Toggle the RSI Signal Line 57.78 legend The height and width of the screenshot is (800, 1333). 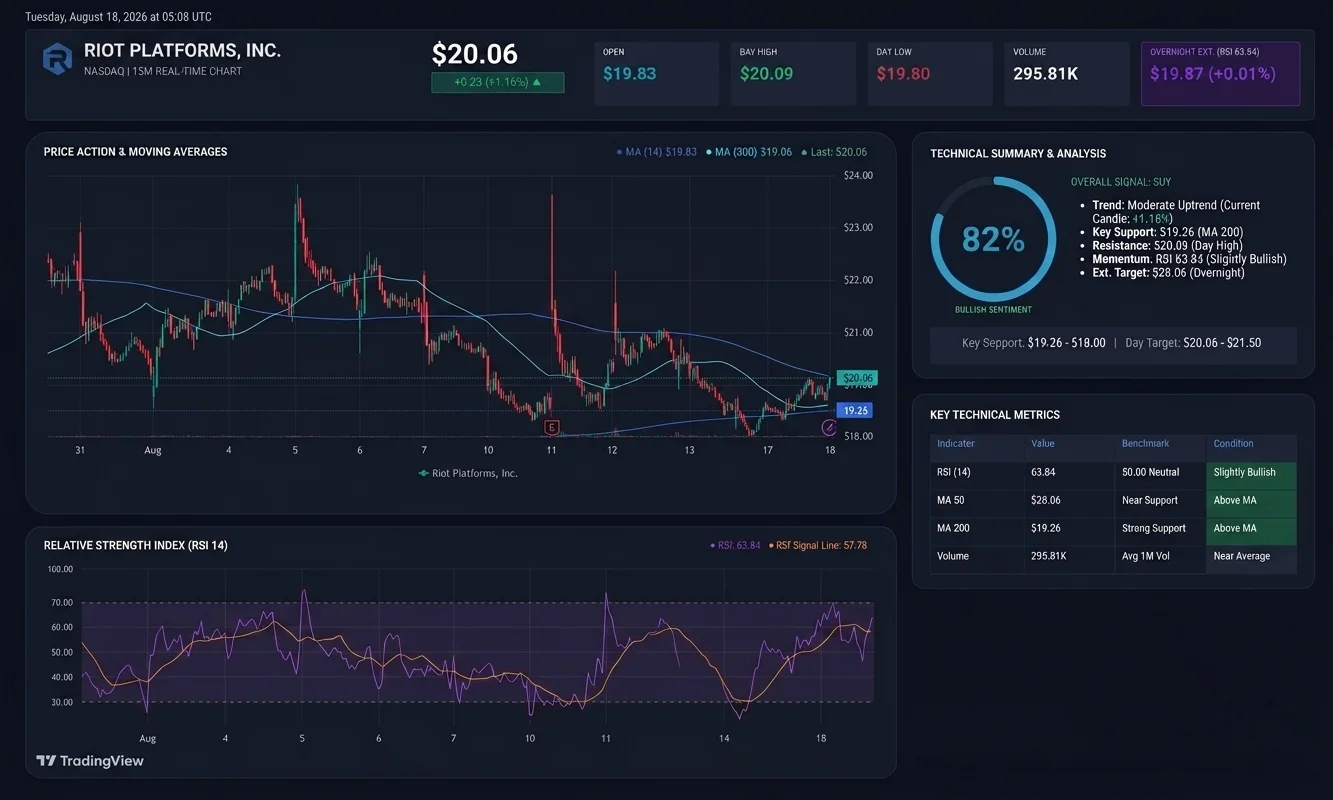(x=817, y=546)
